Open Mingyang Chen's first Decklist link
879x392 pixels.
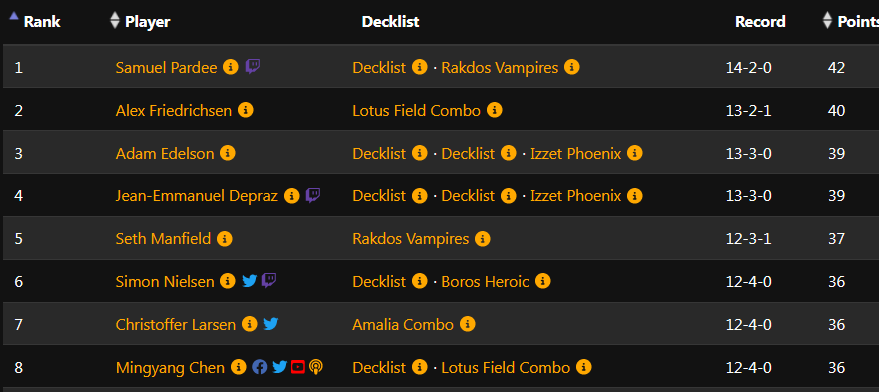point(379,368)
